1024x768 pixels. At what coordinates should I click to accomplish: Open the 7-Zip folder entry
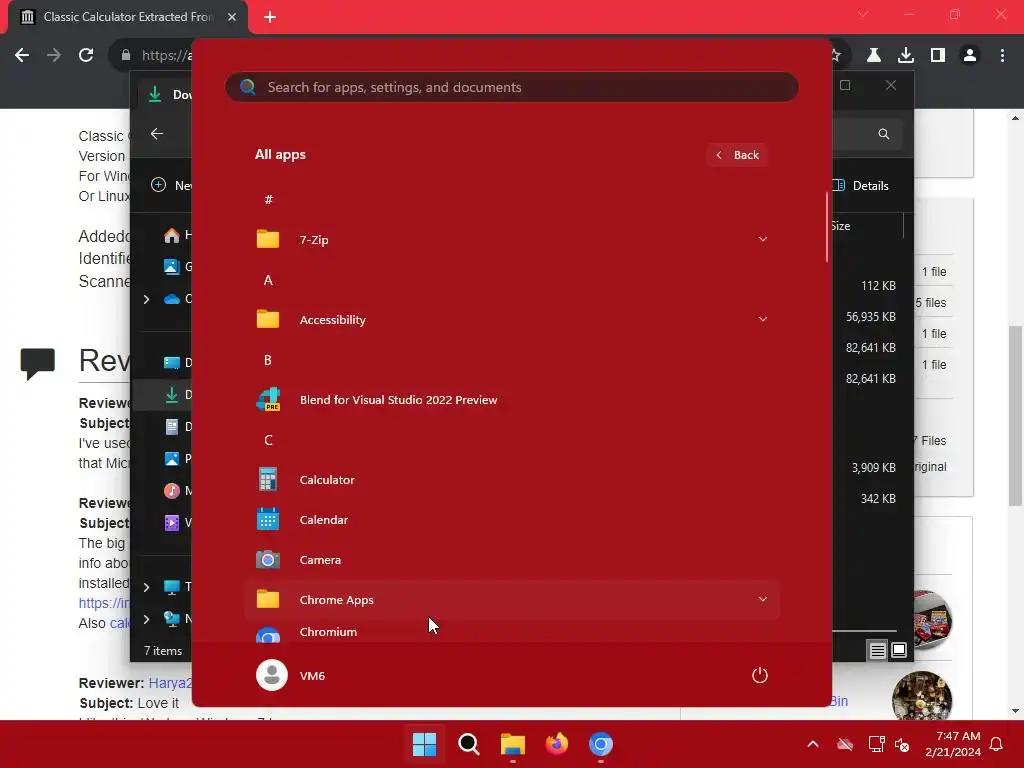tap(512, 240)
